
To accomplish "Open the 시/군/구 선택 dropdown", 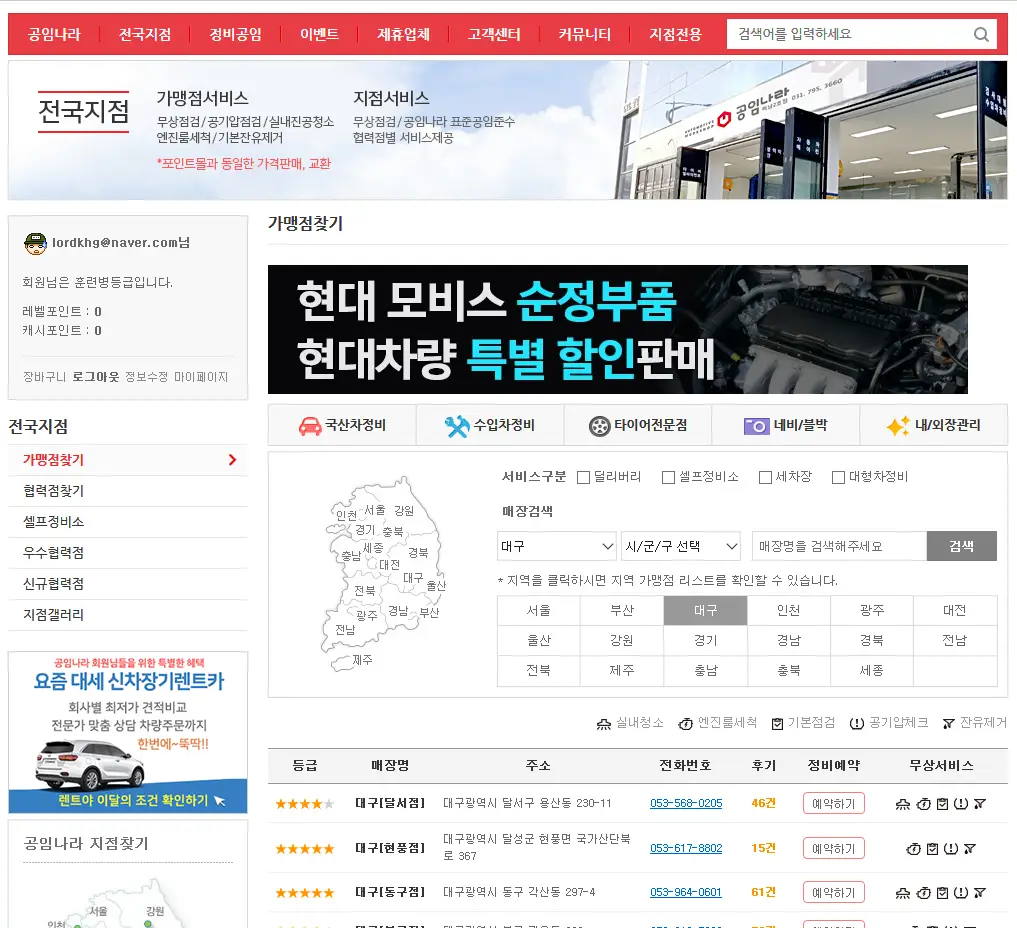I will [681, 546].
